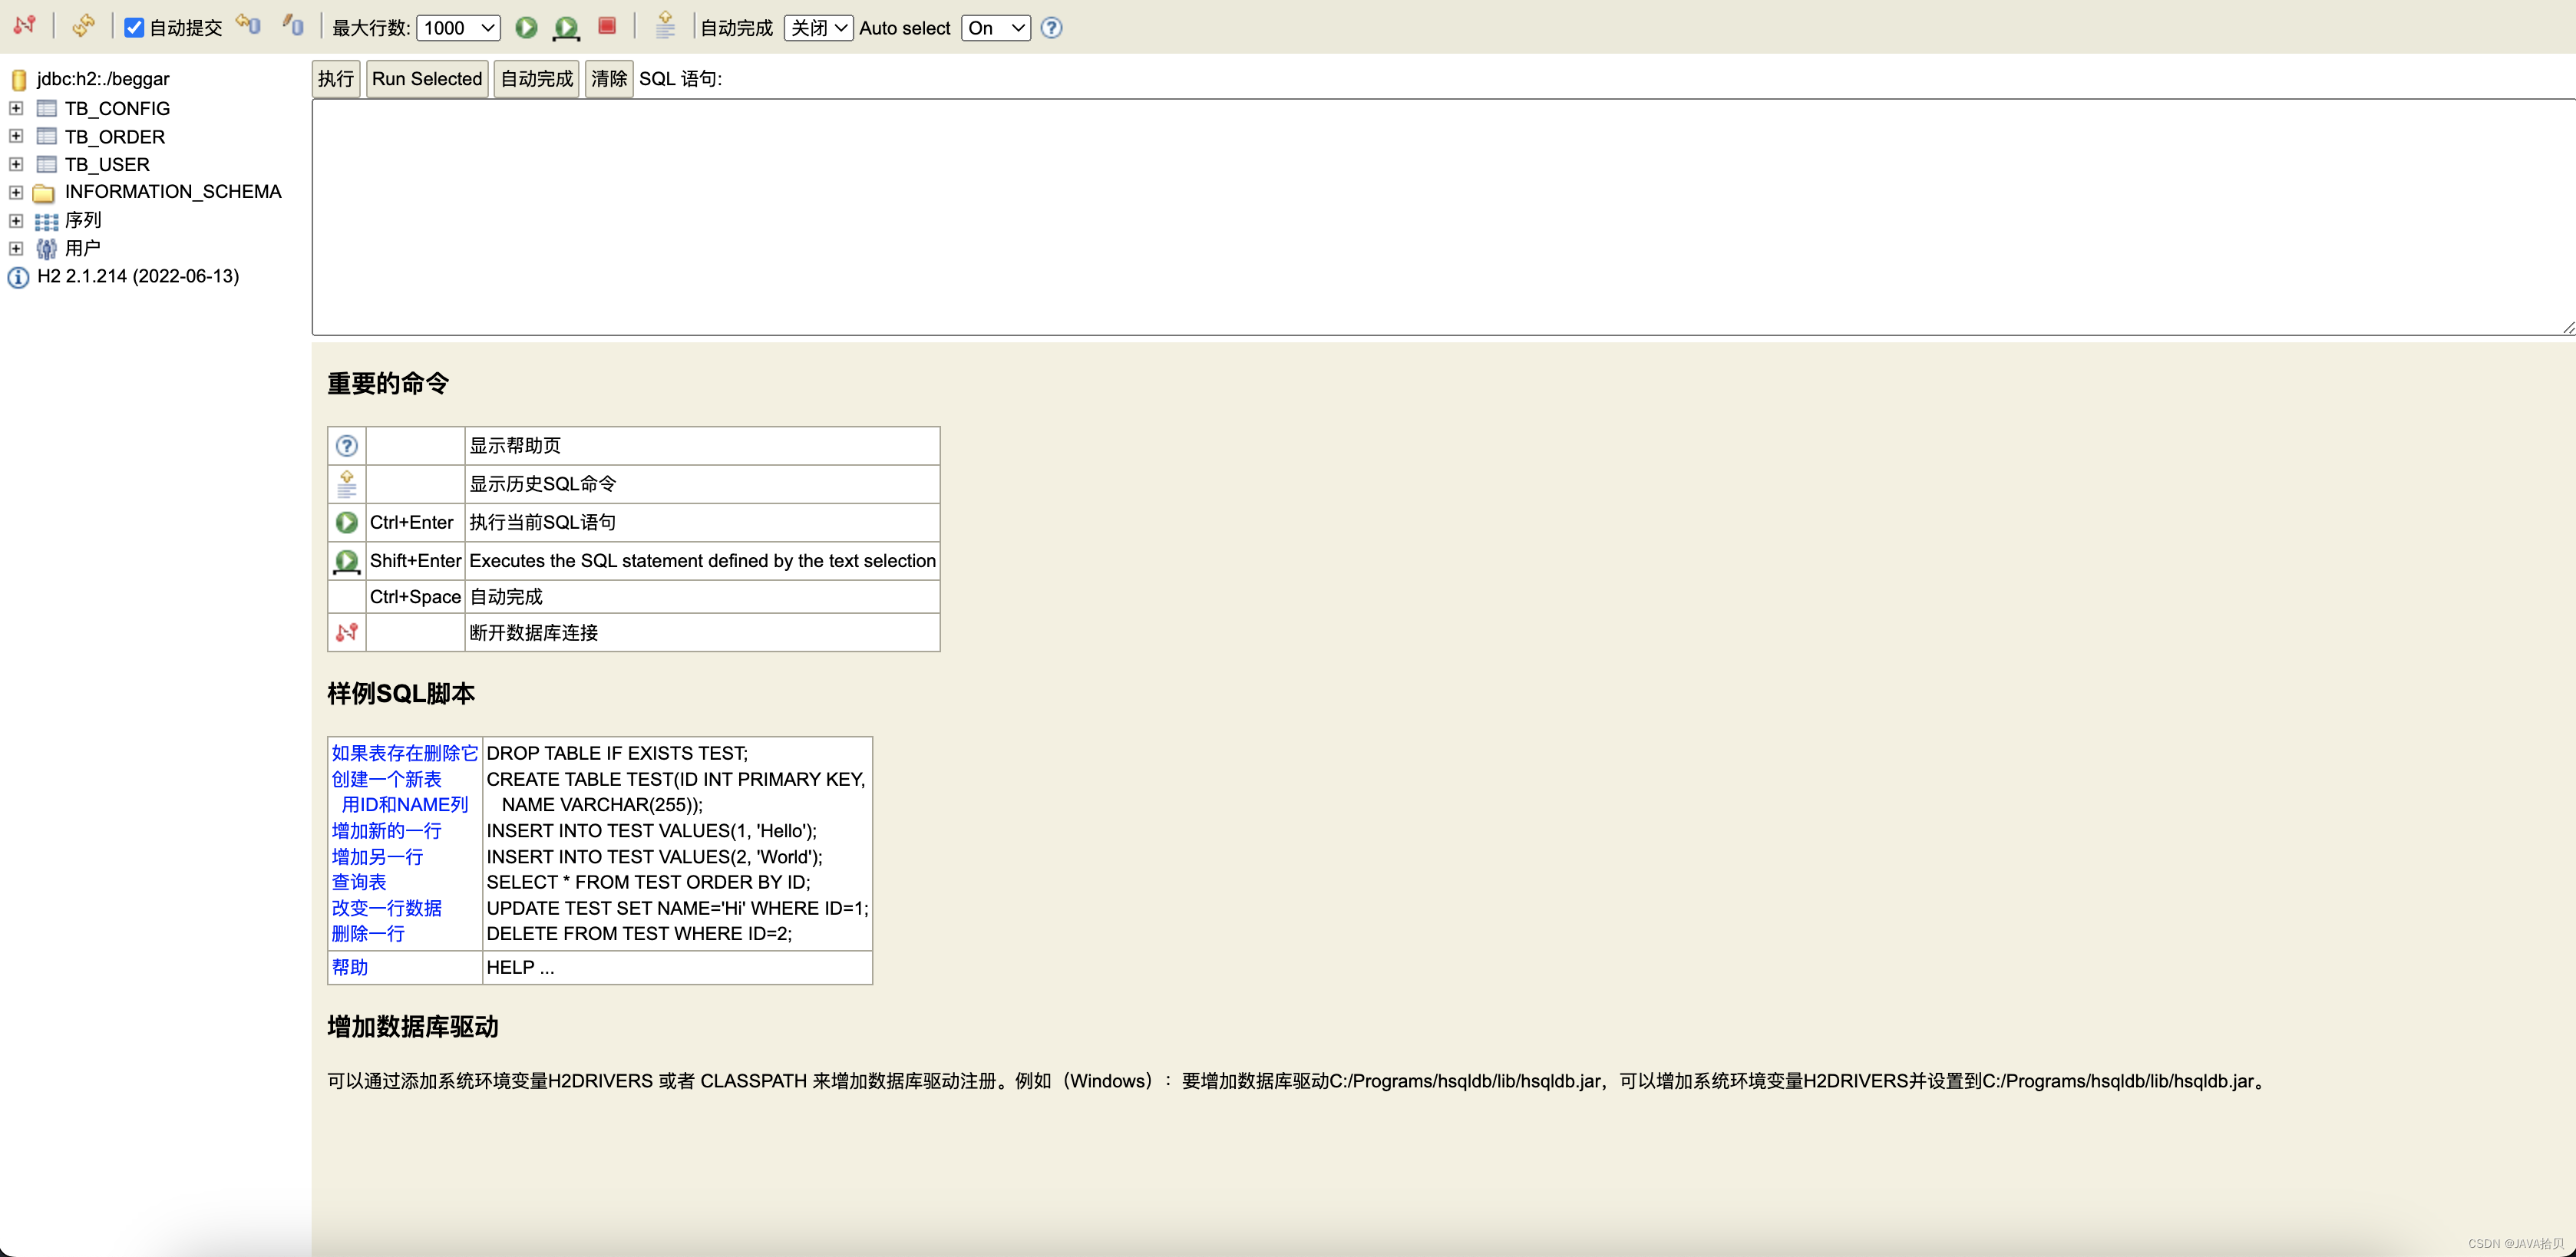Change 最大行数 dropdown to 1000
The image size is (2576, 1257).
click(x=457, y=26)
